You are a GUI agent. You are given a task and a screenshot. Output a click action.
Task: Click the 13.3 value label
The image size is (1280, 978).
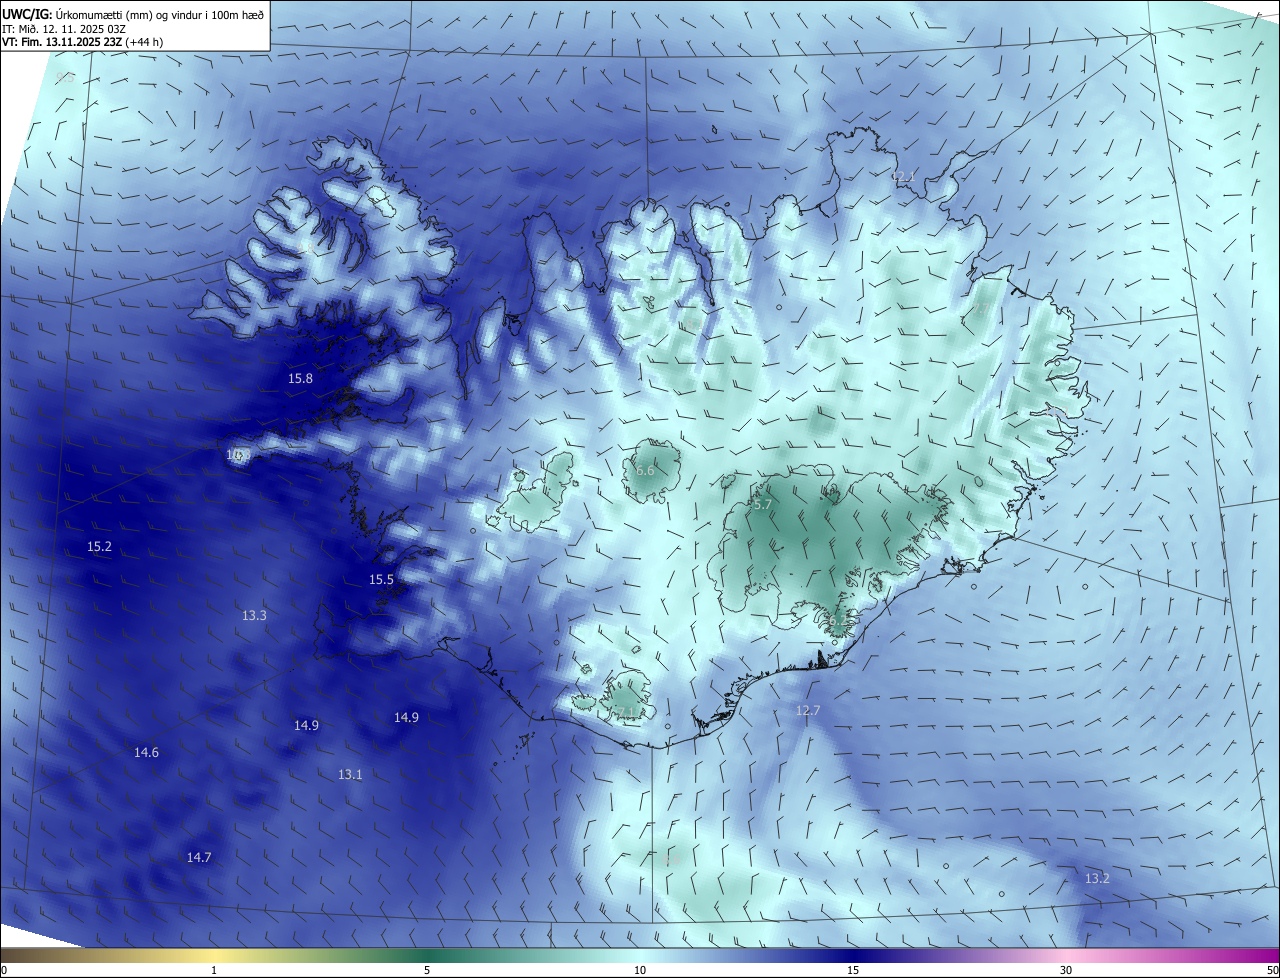(x=254, y=616)
